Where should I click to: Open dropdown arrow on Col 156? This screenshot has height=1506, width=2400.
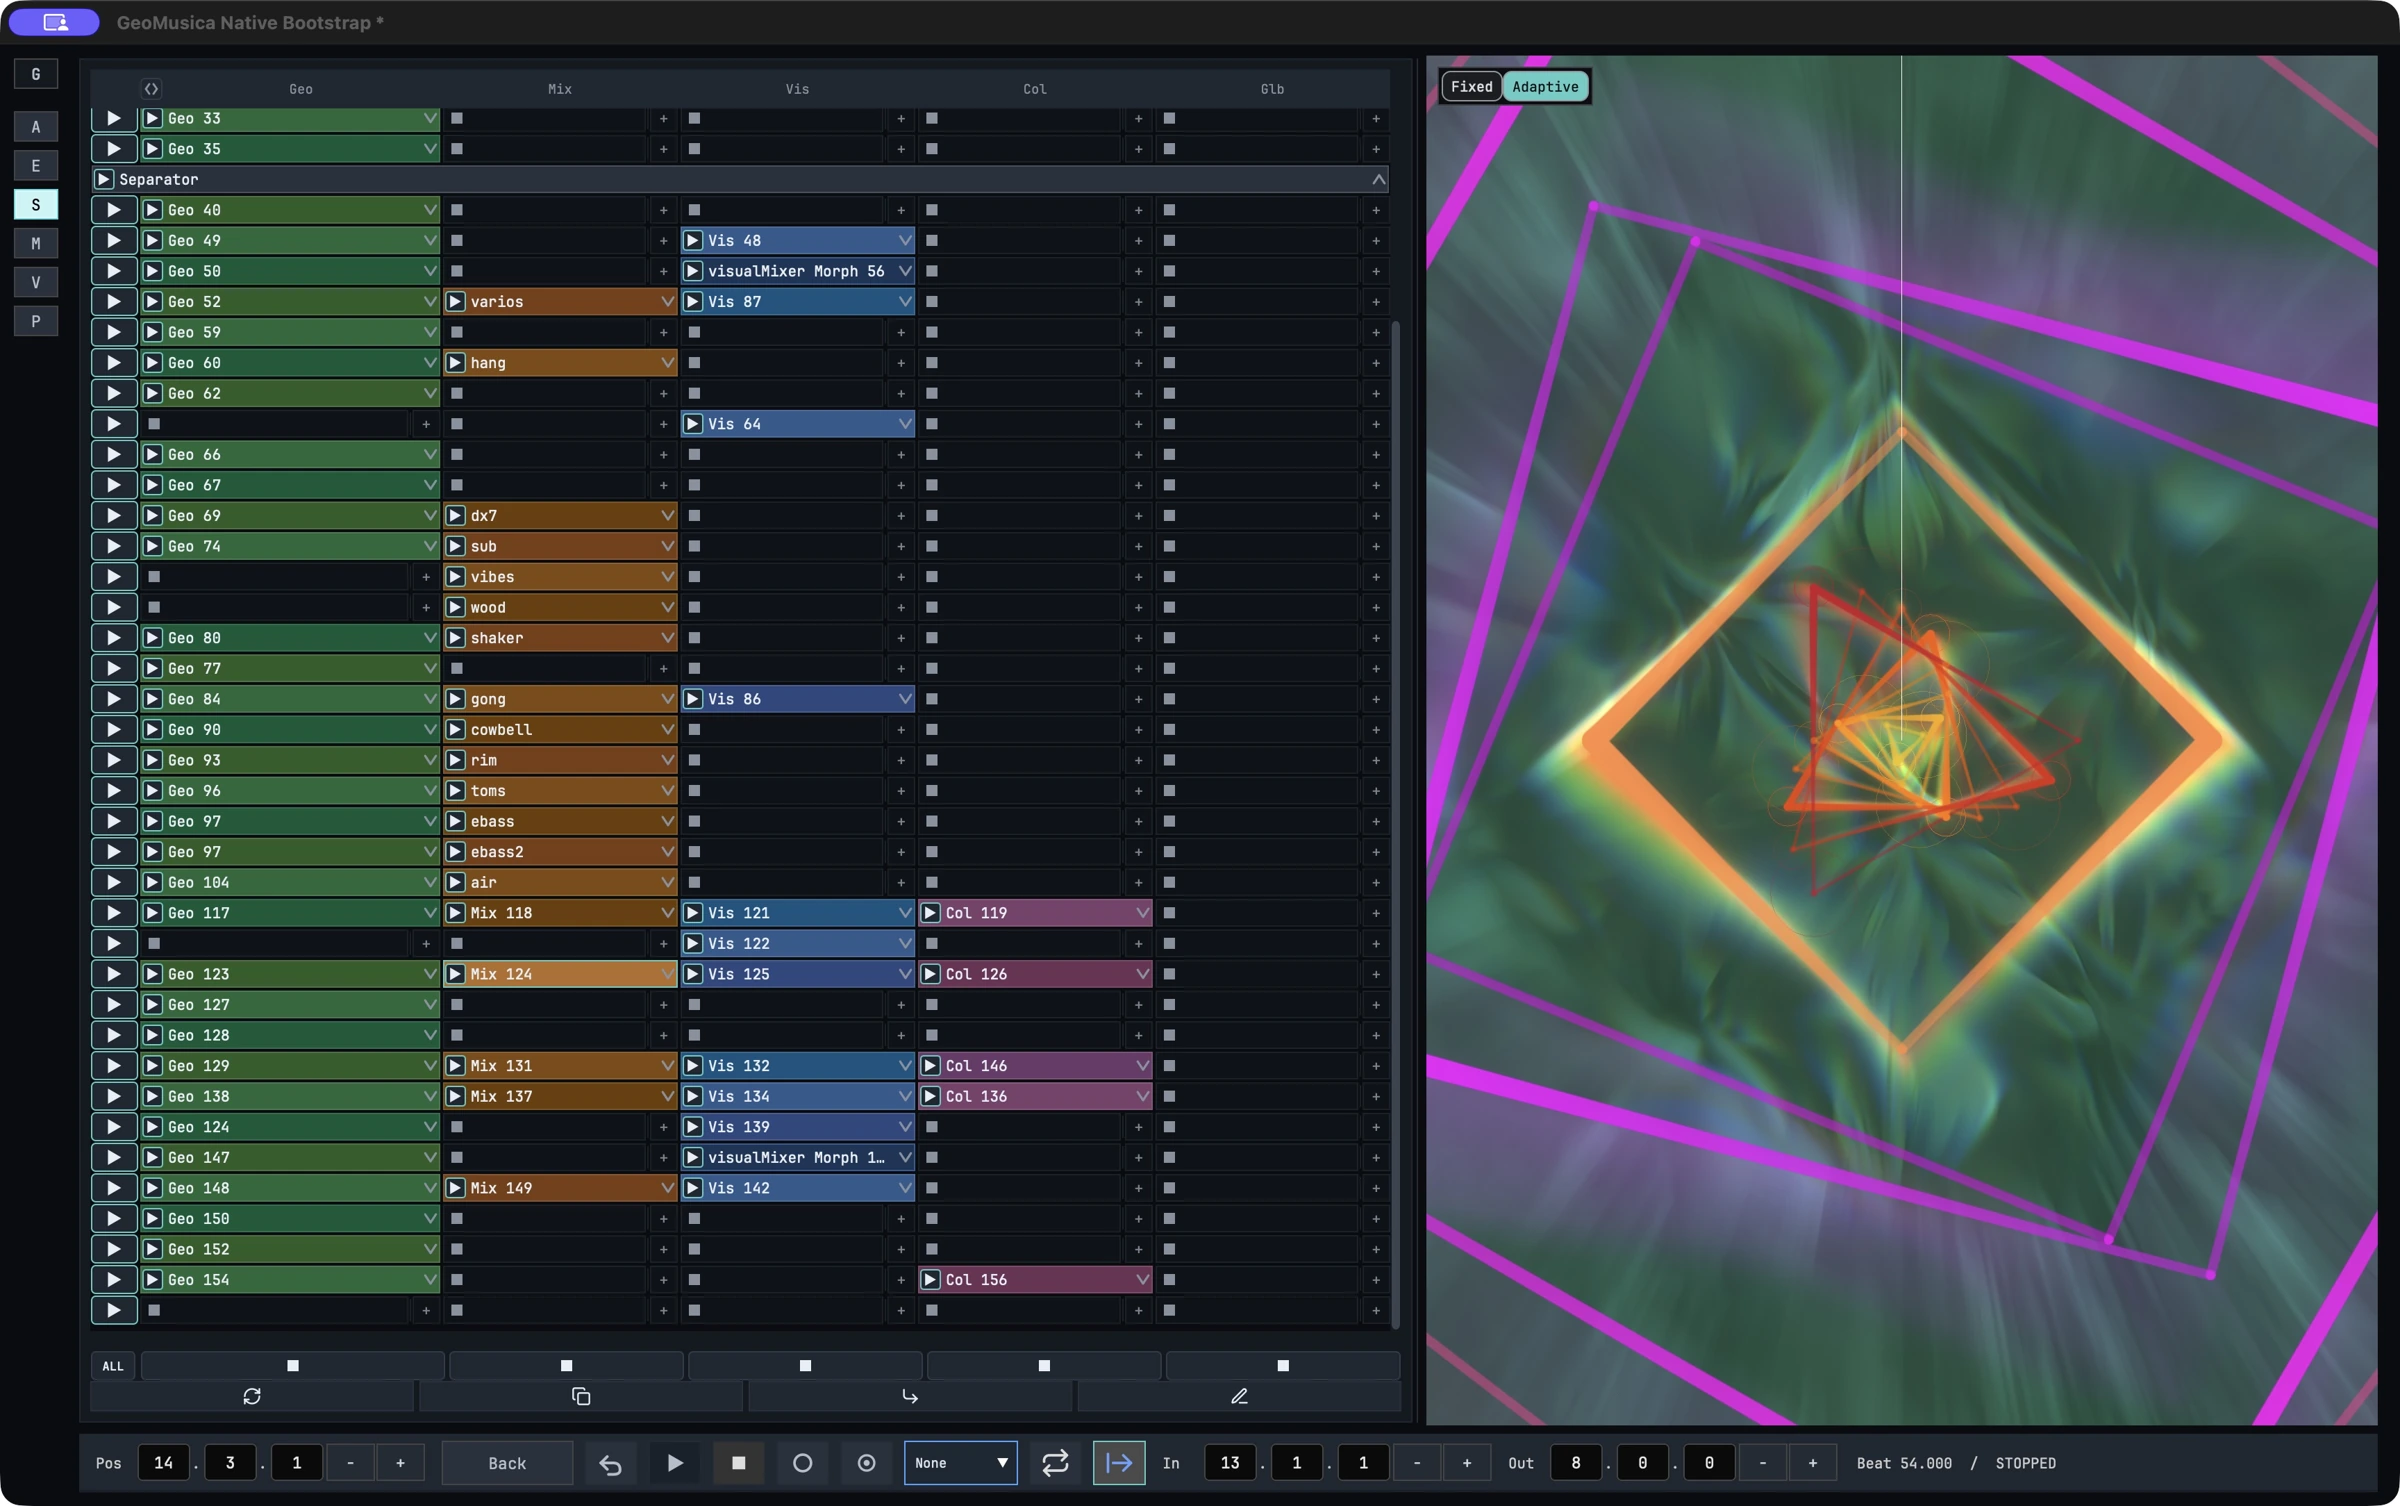point(1141,1280)
